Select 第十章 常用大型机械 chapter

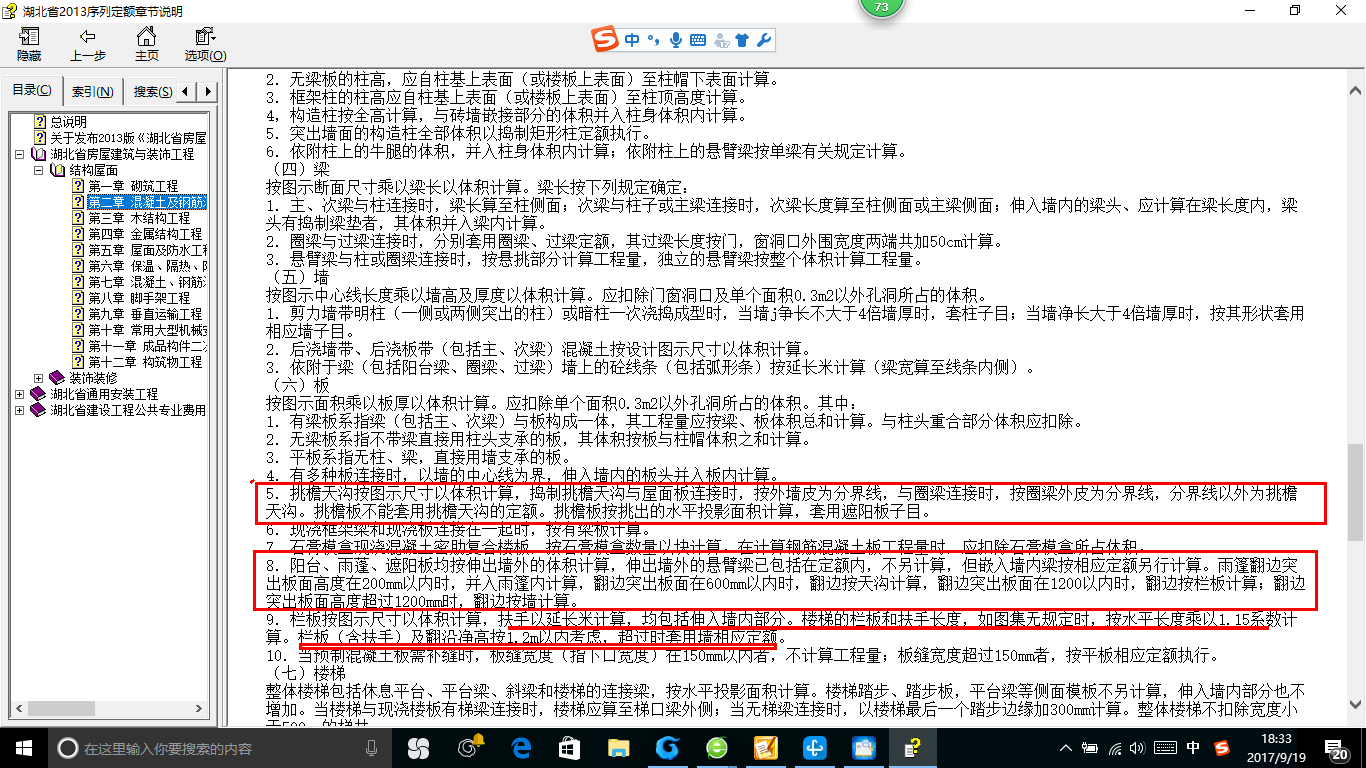click(x=147, y=330)
